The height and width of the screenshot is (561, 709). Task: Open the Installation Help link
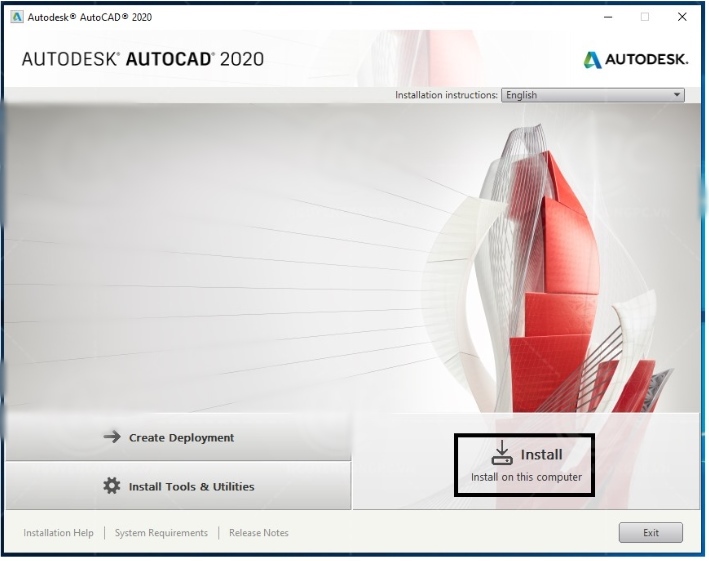[x=58, y=533]
